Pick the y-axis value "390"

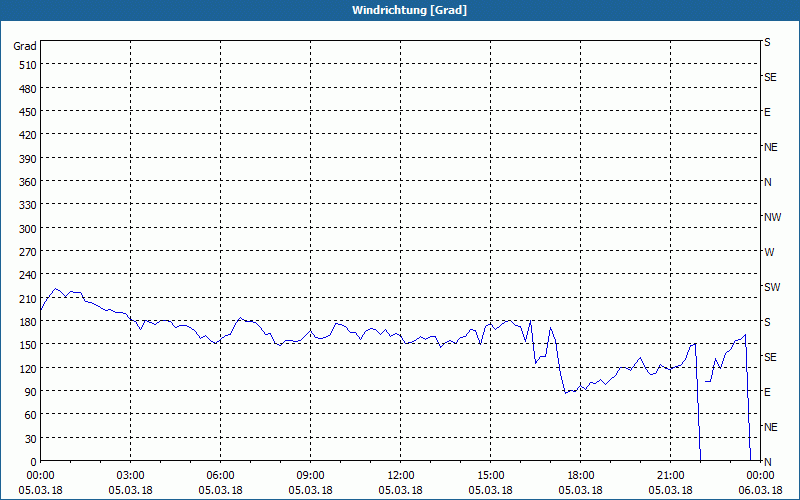[x=29, y=159]
